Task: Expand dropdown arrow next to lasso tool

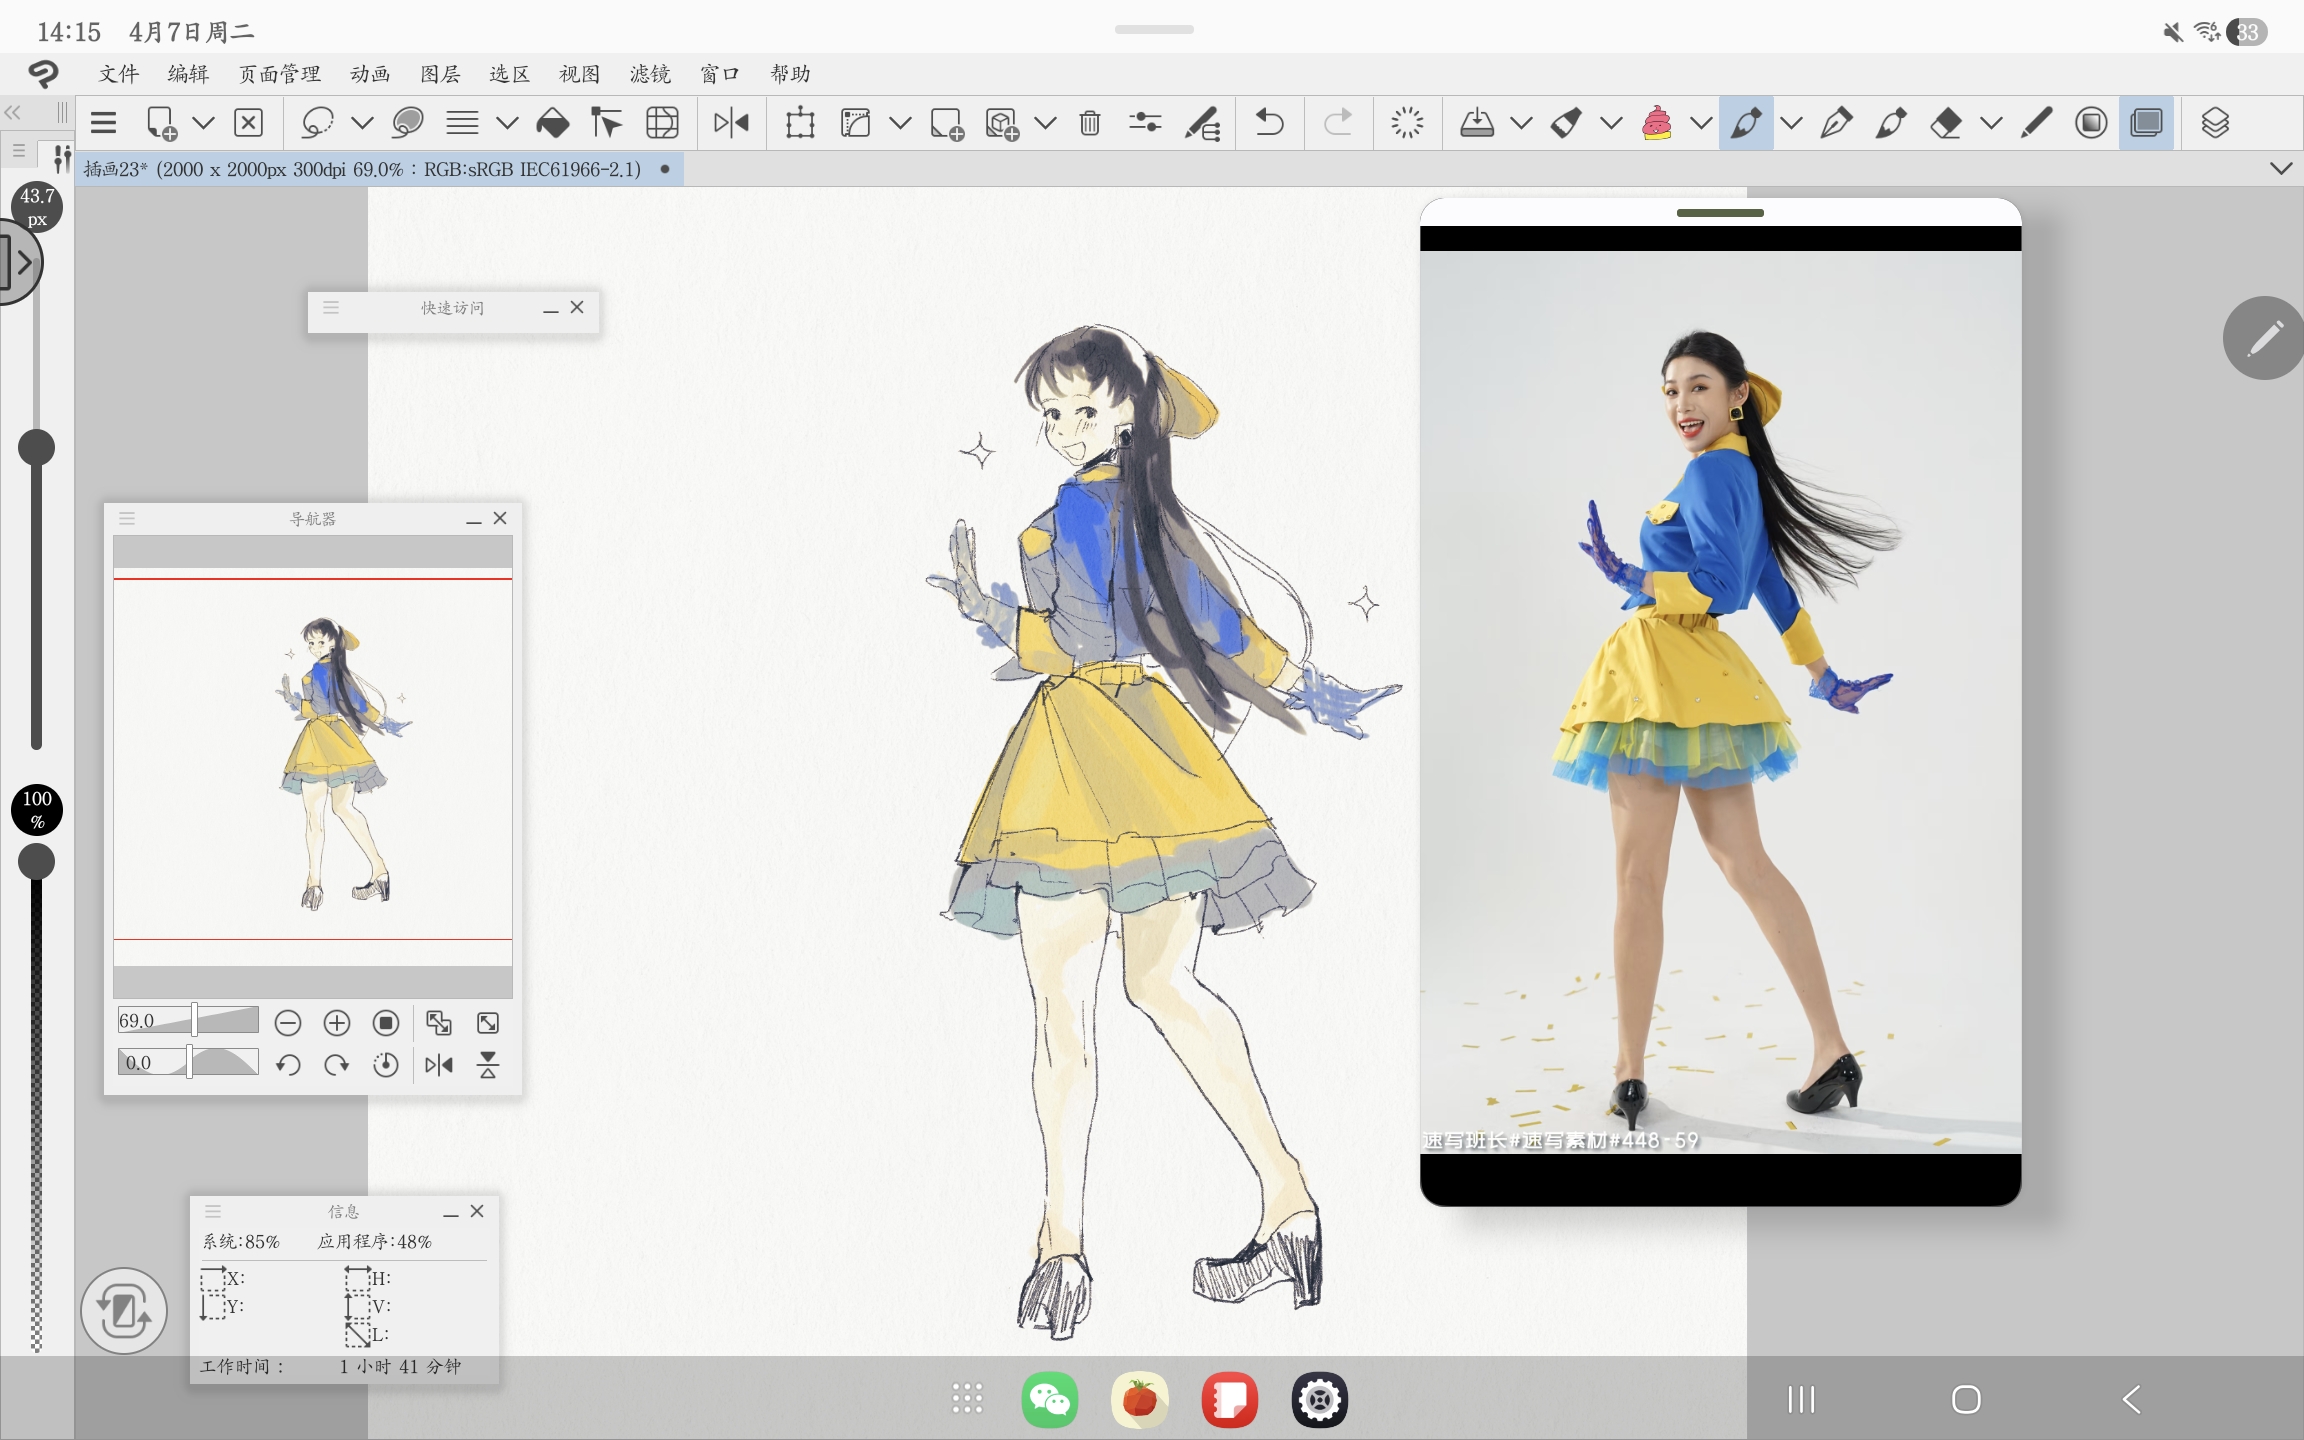Action: pyautogui.click(x=362, y=123)
